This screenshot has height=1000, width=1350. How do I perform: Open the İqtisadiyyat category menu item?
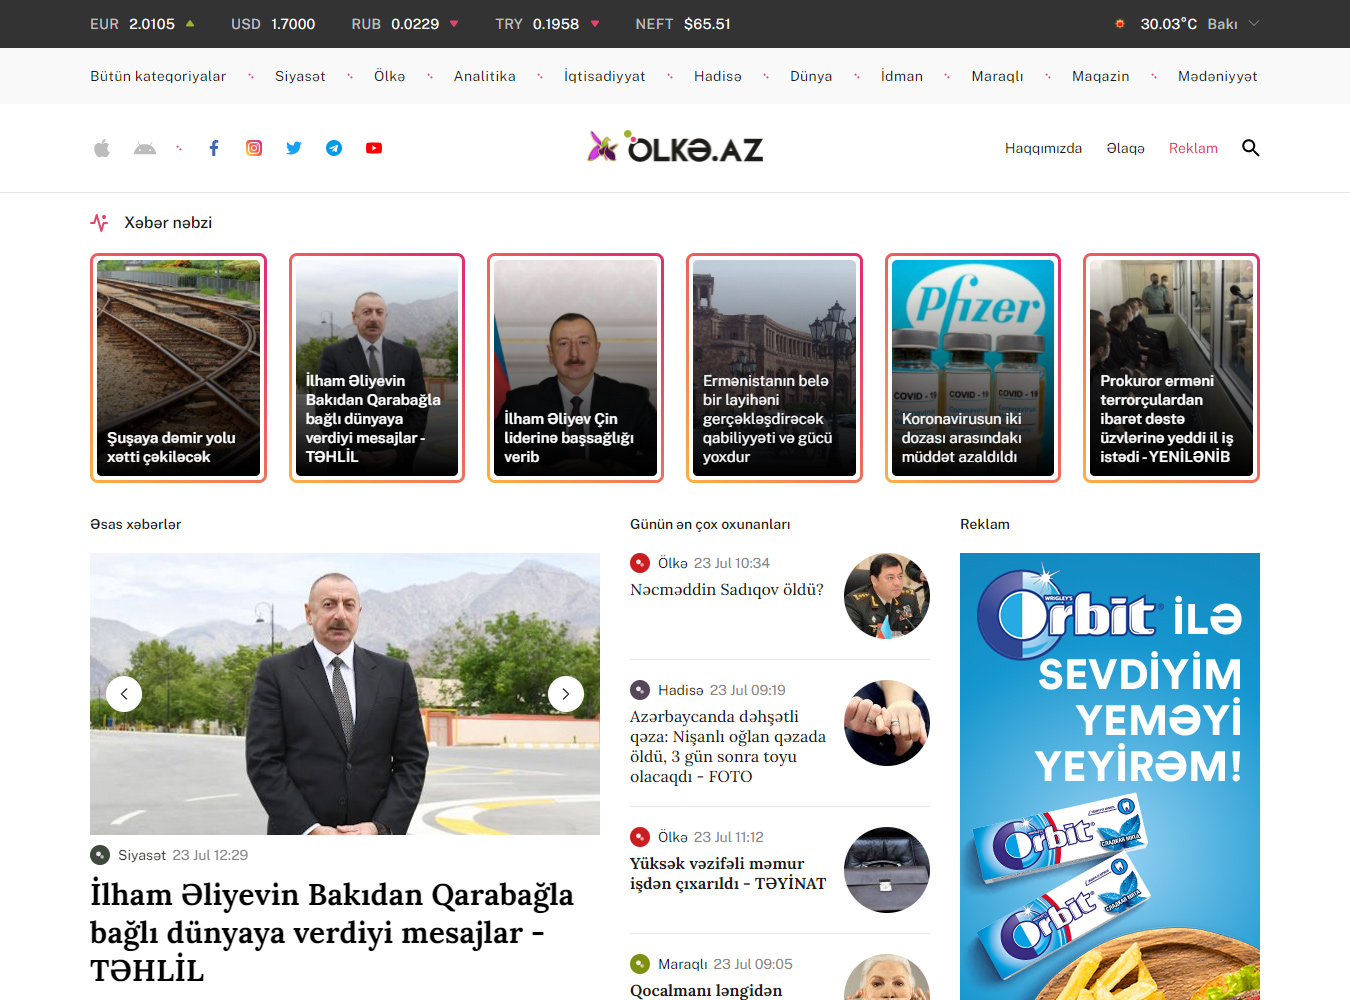pos(604,76)
